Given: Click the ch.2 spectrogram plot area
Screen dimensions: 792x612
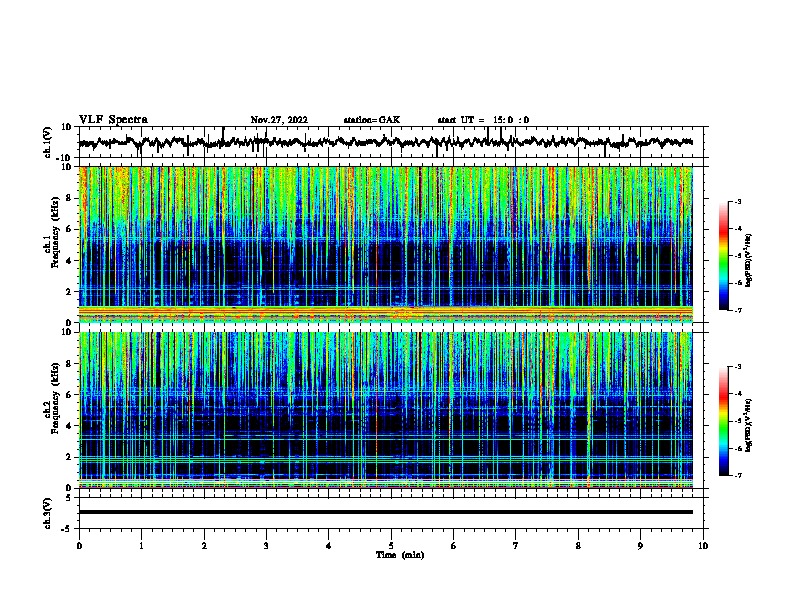Looking at the screenshot, I should (x=386, y=410).
